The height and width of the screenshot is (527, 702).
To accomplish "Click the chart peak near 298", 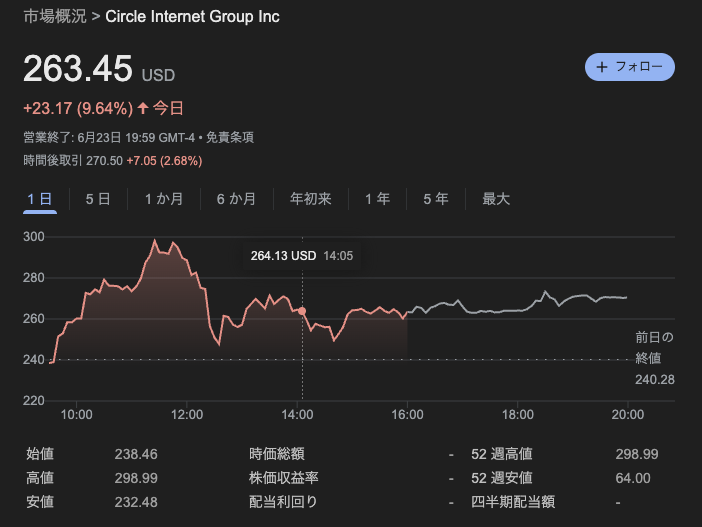I will pos(154,241).
